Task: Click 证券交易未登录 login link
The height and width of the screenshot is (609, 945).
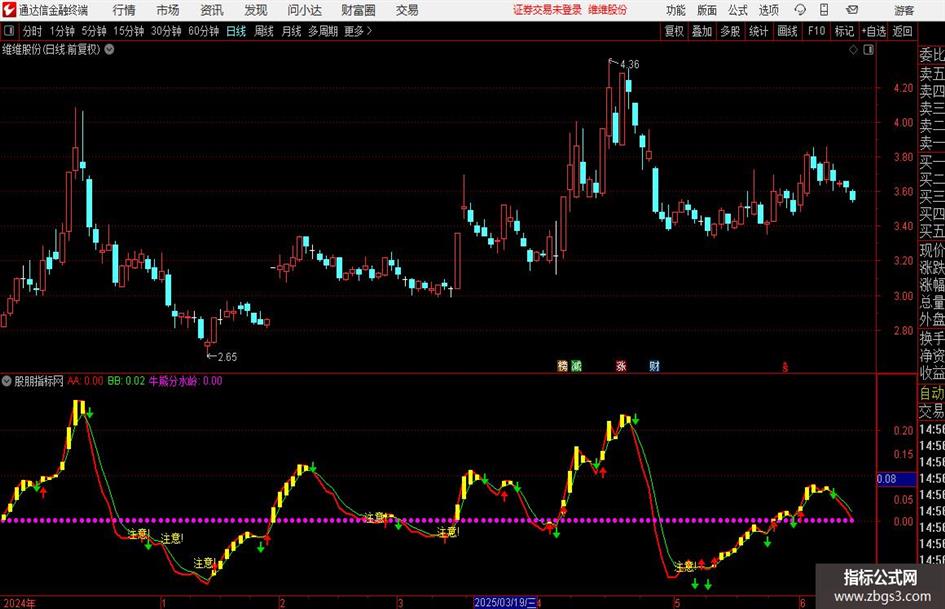Action: 547,10
